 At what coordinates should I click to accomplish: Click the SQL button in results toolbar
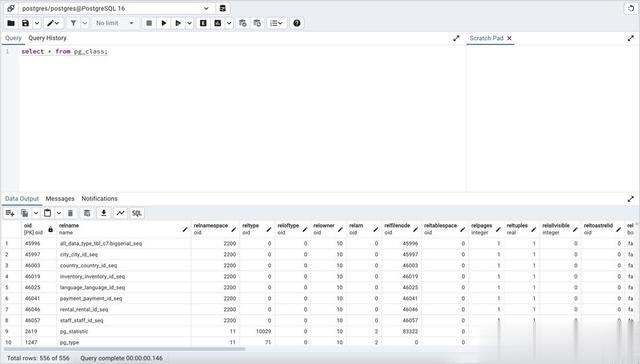137,213
